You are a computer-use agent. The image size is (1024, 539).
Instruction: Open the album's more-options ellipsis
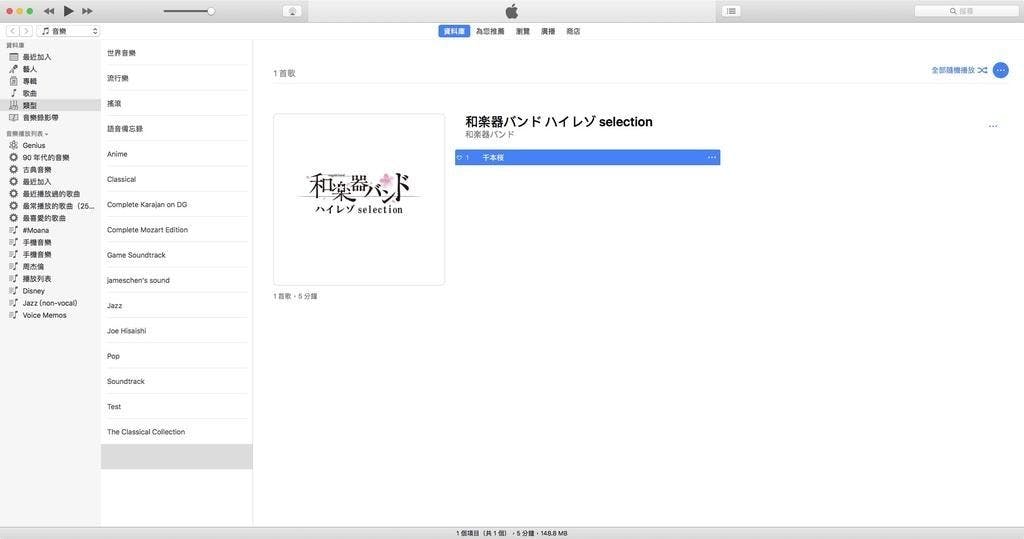(993, 126)
